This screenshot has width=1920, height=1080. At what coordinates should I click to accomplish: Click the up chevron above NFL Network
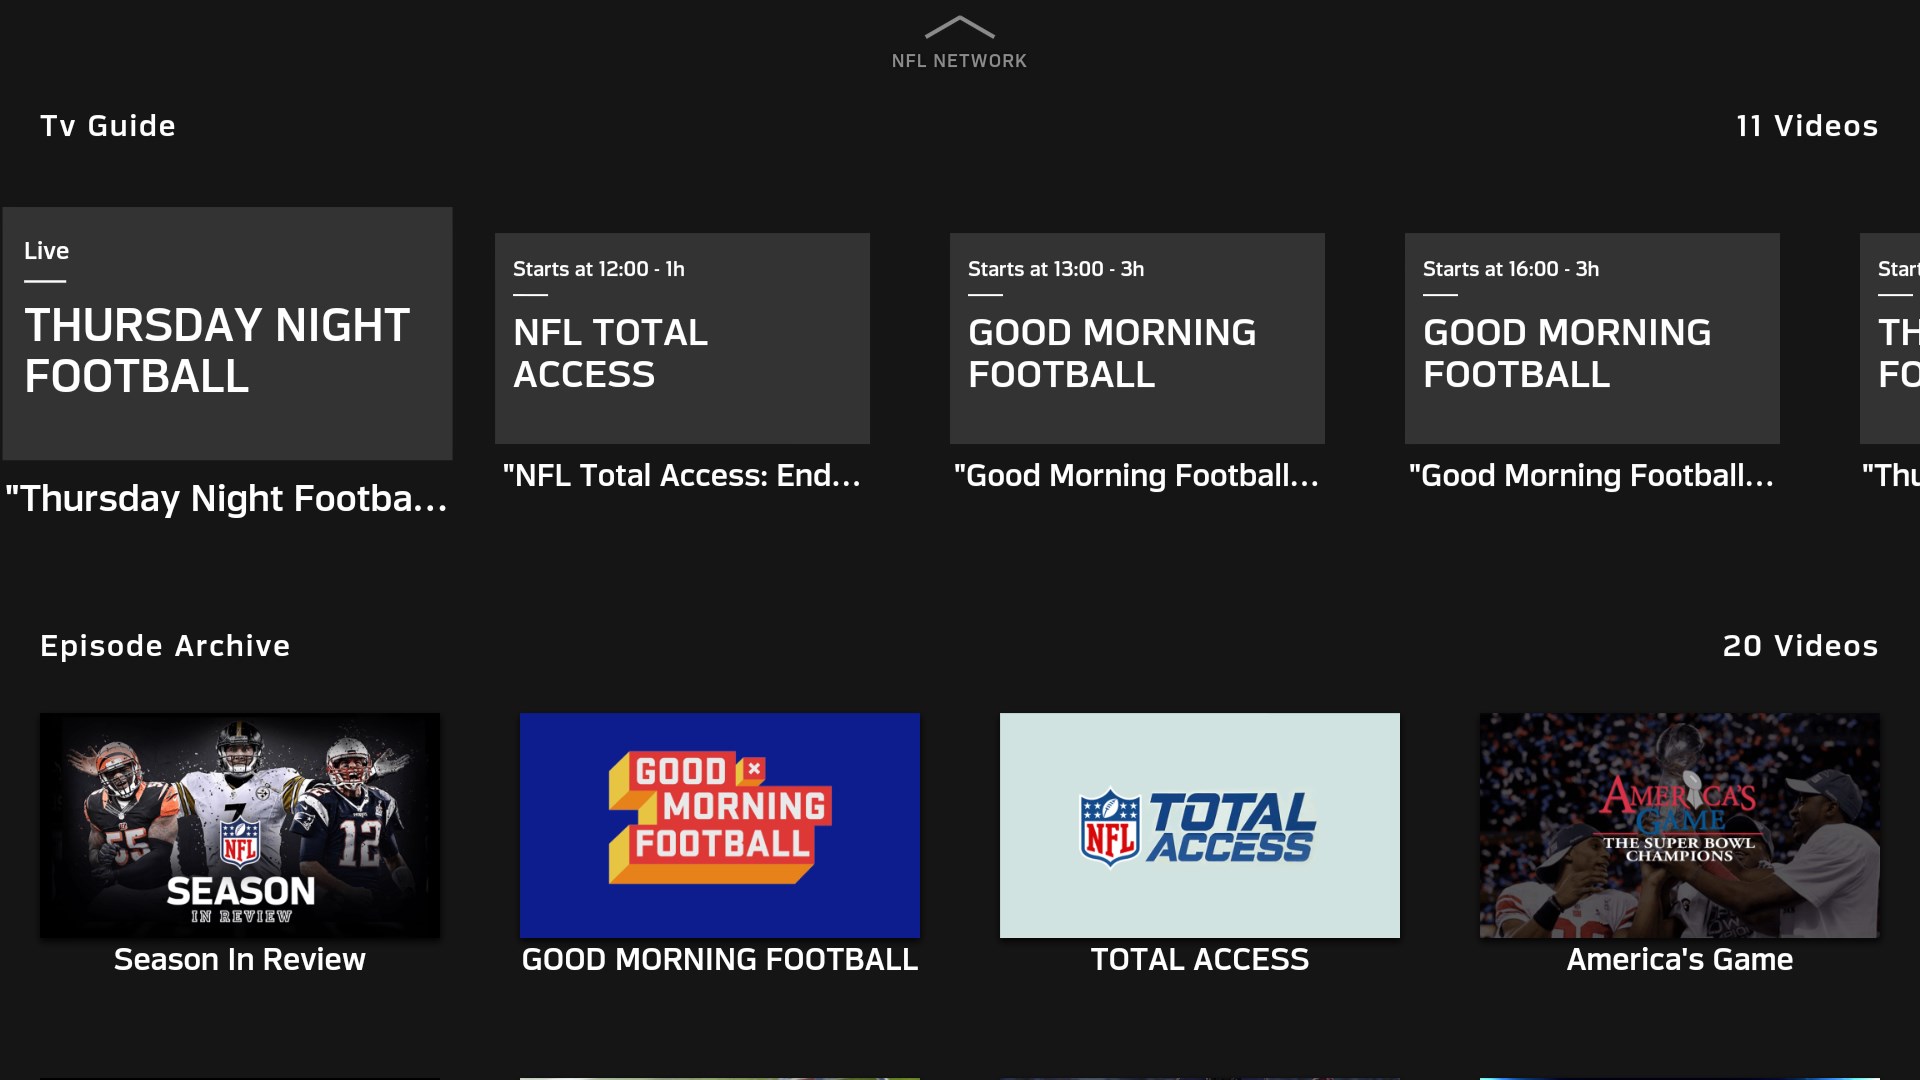[959, 27]
